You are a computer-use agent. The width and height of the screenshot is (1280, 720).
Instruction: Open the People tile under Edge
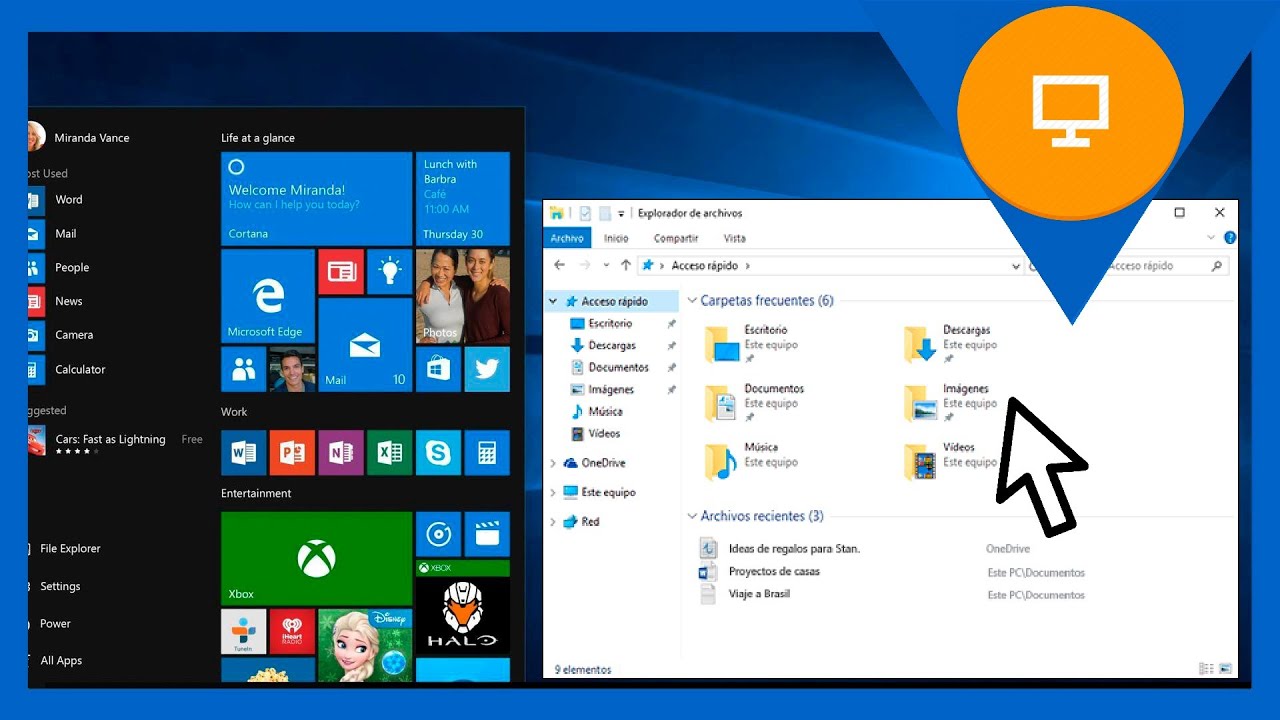tap(243, 369)
